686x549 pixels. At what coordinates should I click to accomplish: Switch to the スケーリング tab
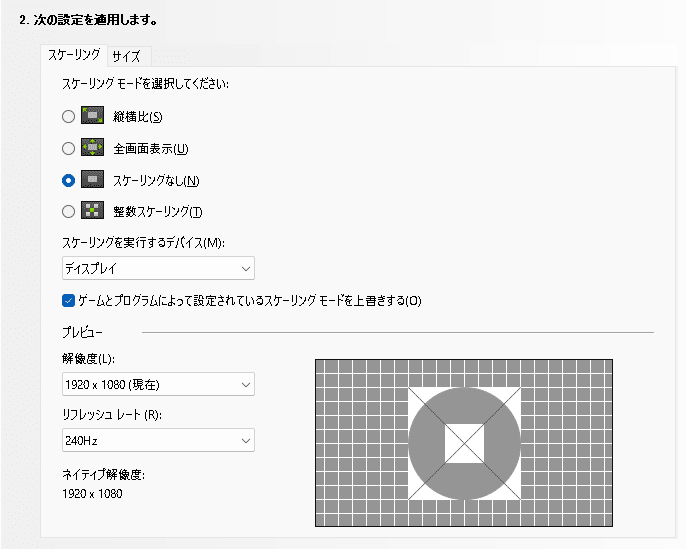(74, 55)
